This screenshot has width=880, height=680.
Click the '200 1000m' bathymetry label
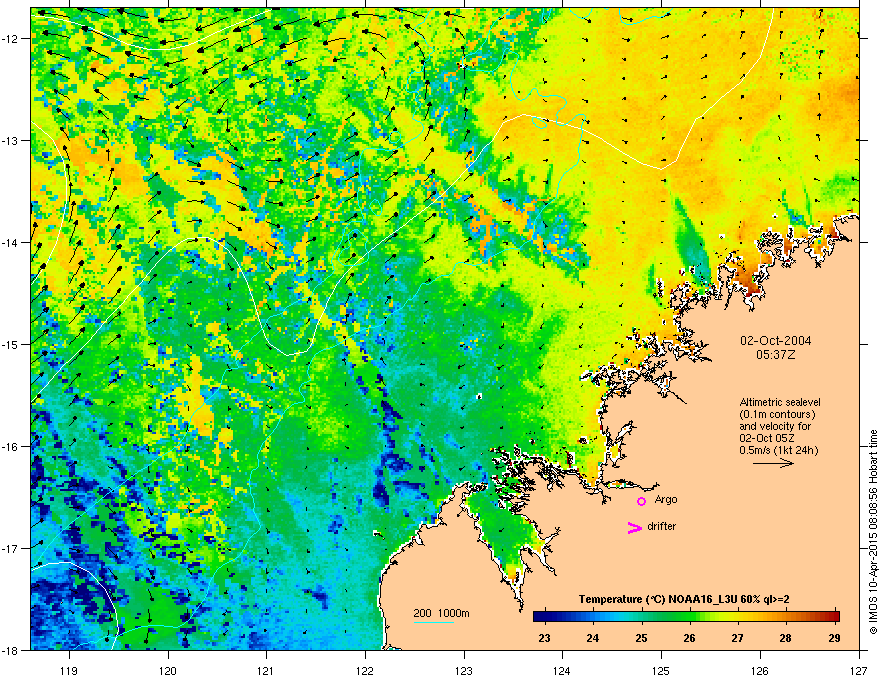441,613
